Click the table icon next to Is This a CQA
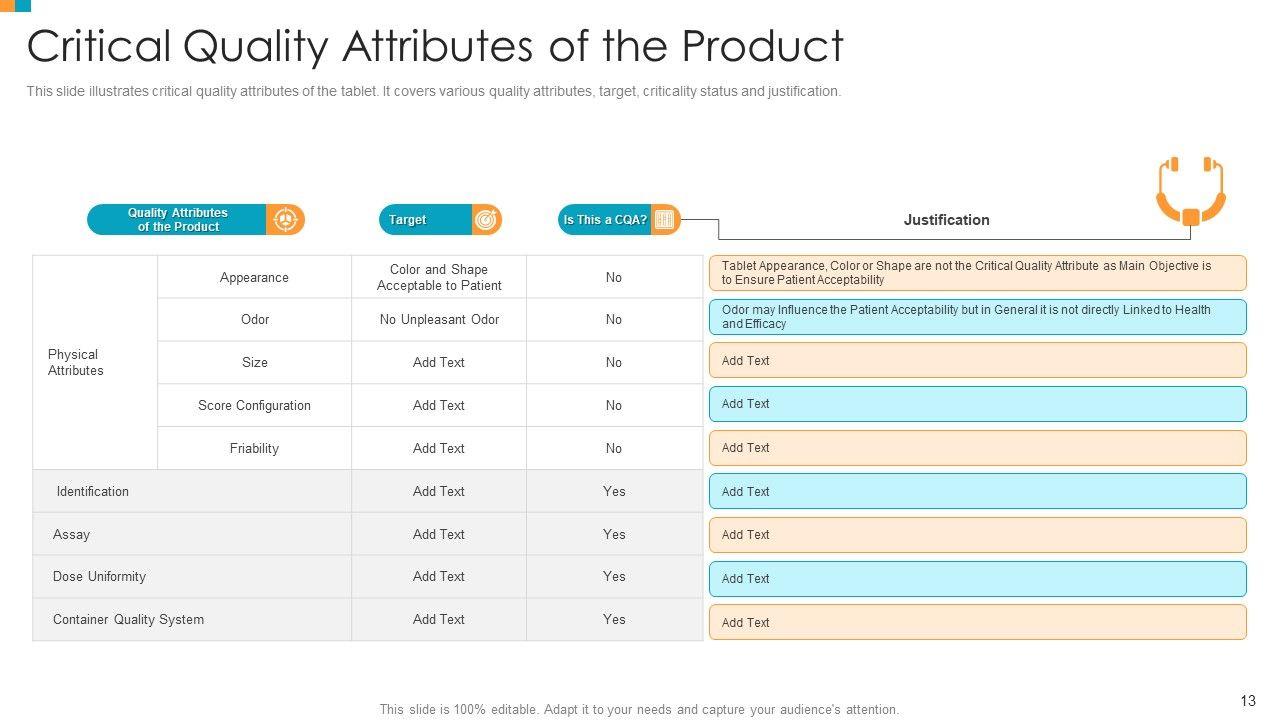Screen dimensions: 1280x720 pos(665,220)
